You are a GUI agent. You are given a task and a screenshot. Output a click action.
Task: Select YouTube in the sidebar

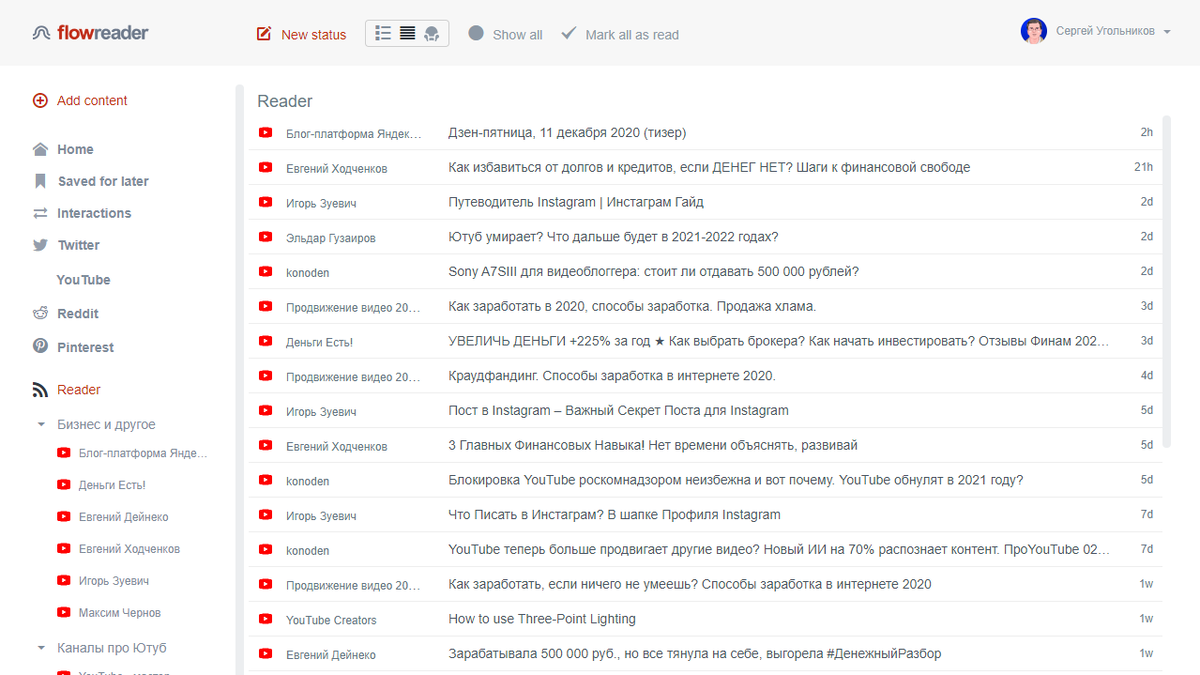[83, 280]
